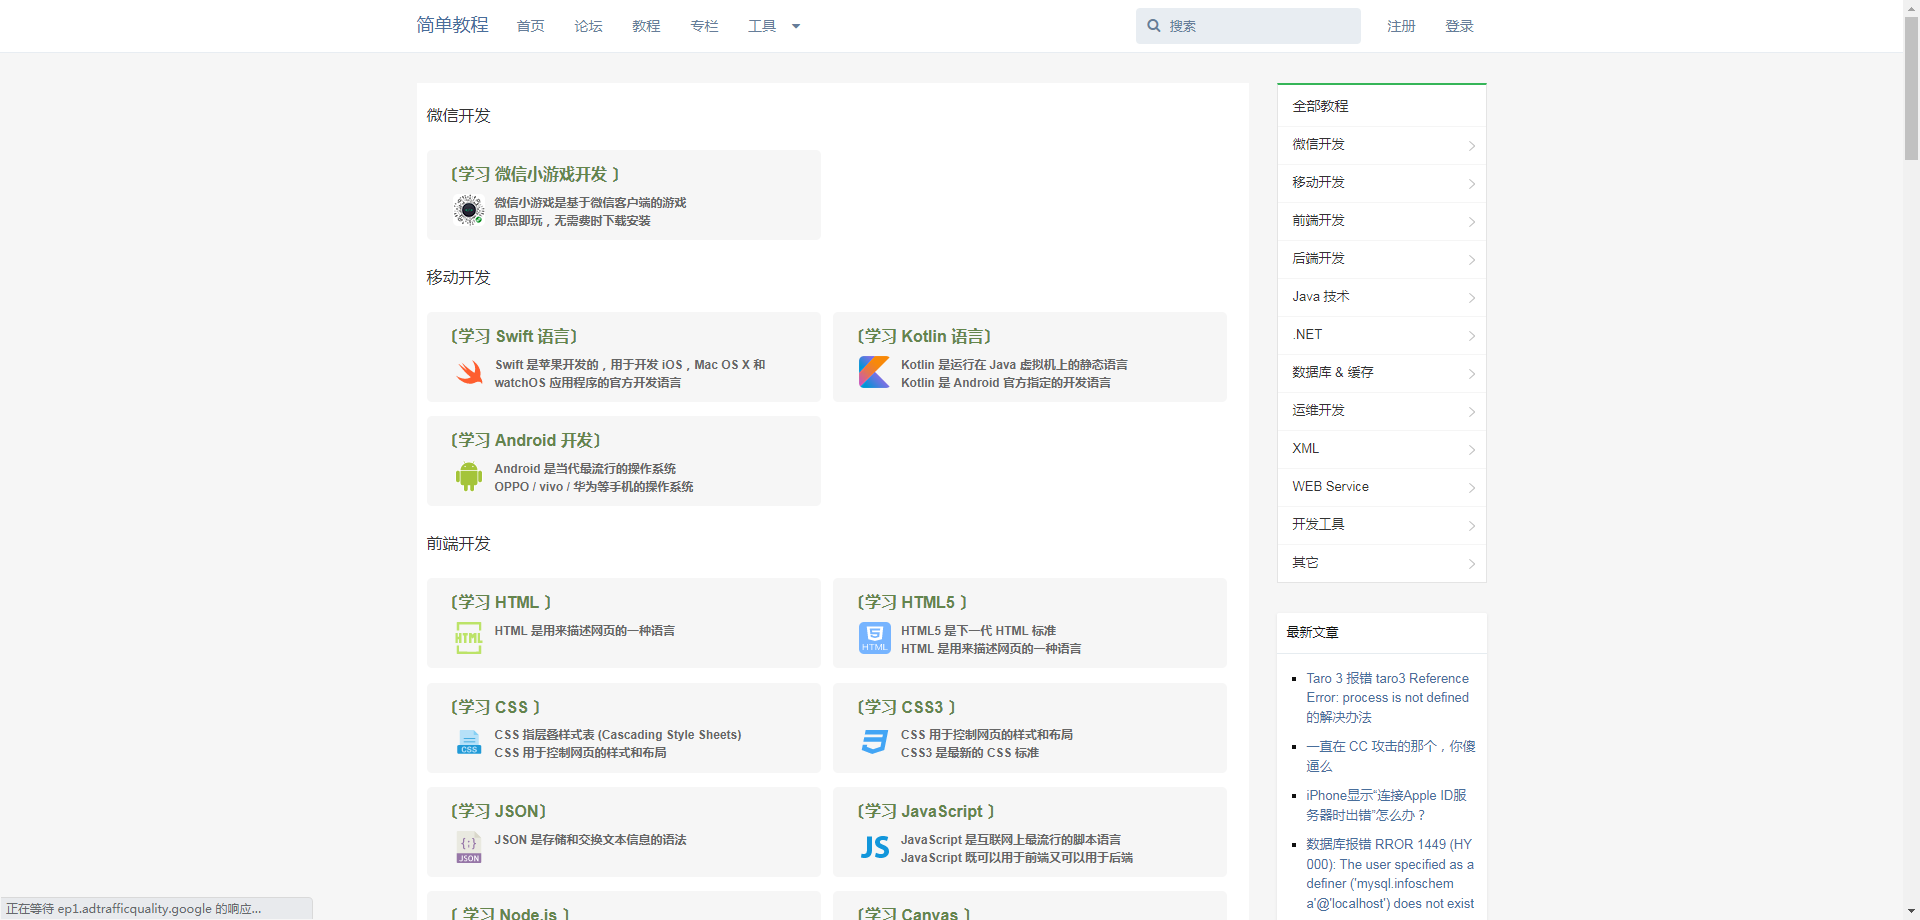
Task: Open the 一直在 CC 攻击 article link
Action: 1390,756
